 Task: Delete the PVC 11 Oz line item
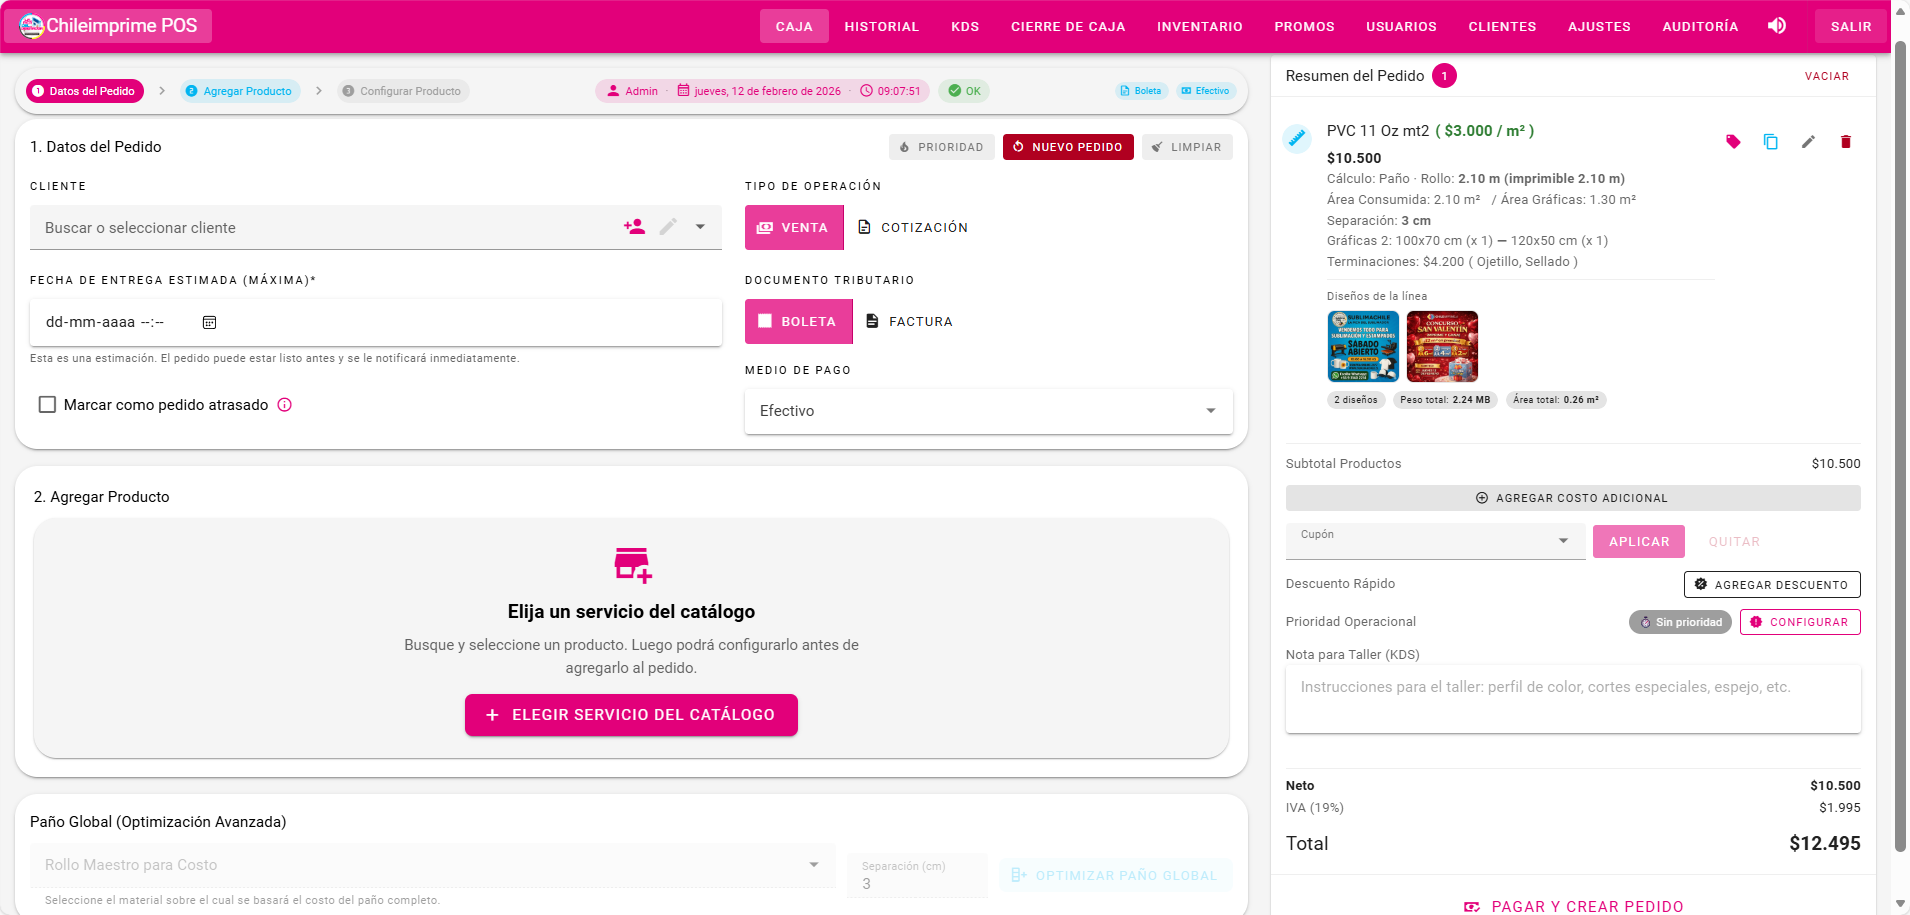pyautogui.click(x=1846, y=142)
